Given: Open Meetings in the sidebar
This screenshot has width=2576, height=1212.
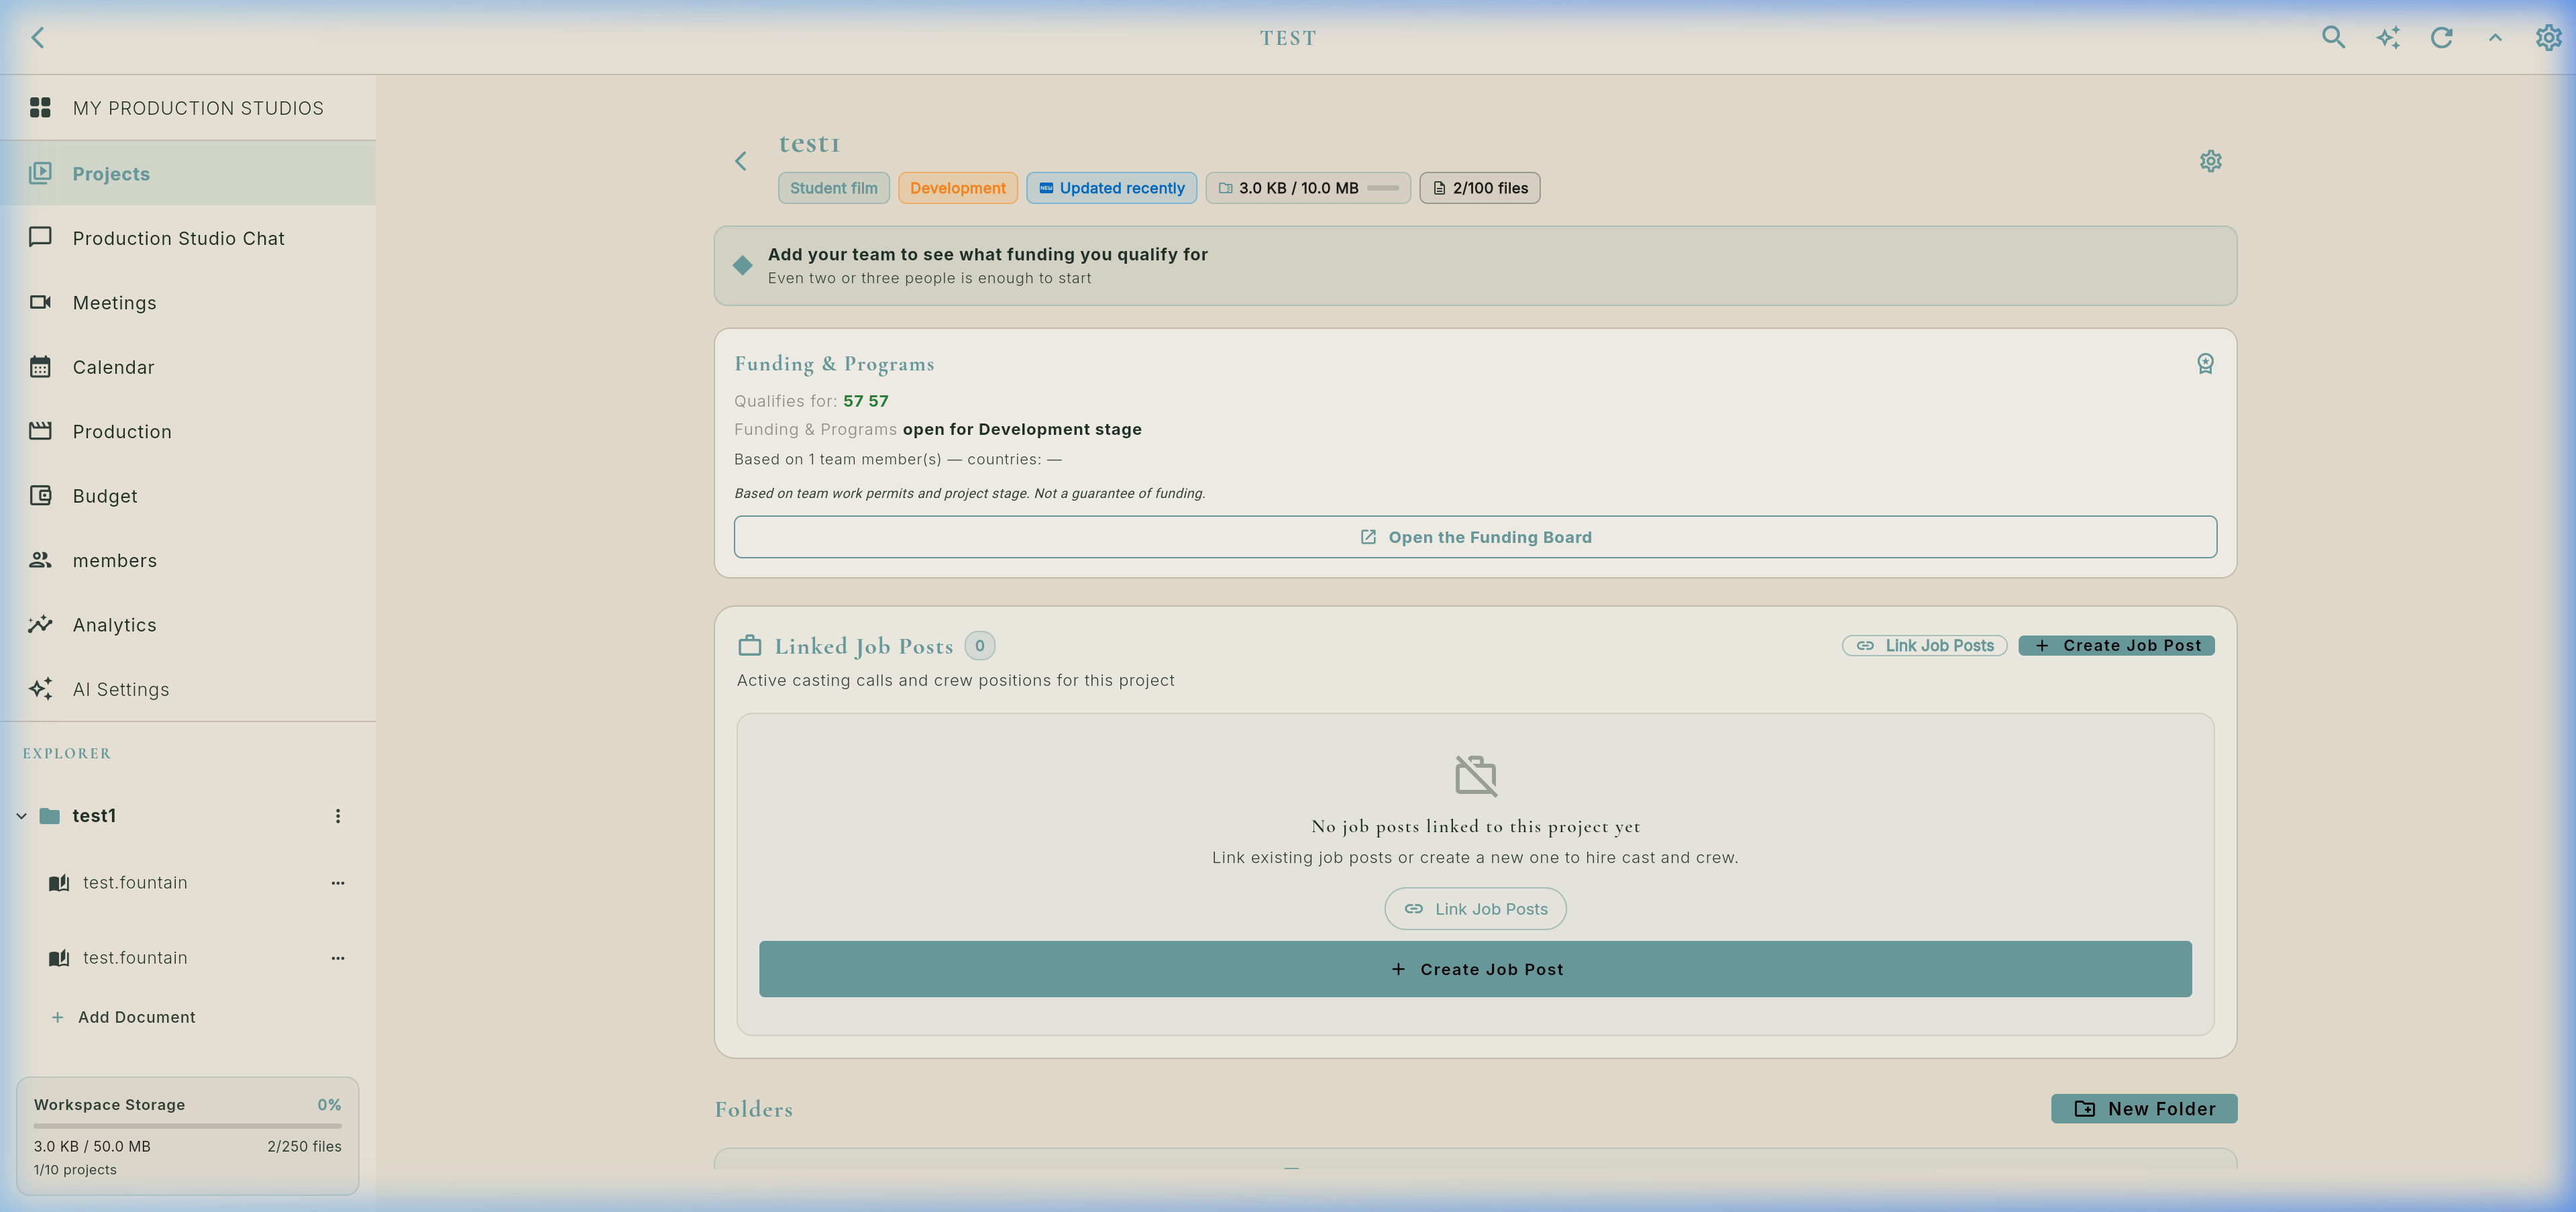Looking at the screenshot, I should point(188,302).
